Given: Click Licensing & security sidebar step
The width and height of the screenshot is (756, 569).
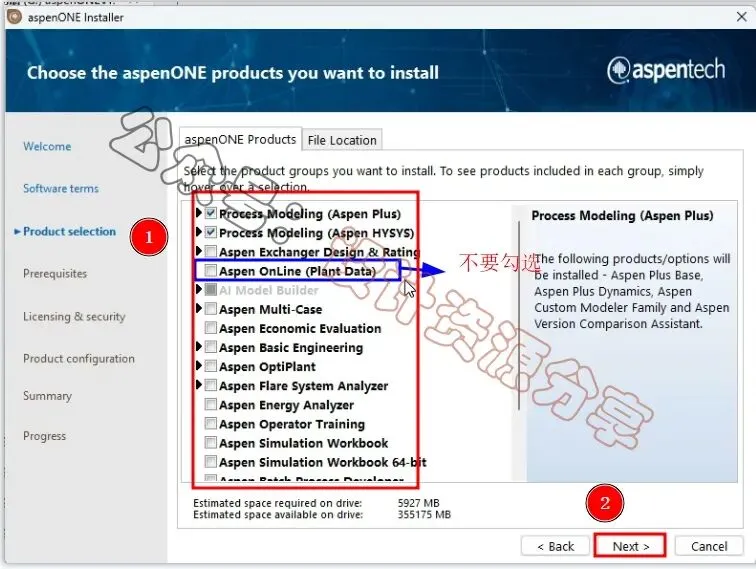Looking at the screenshot, I should [74, 316].
